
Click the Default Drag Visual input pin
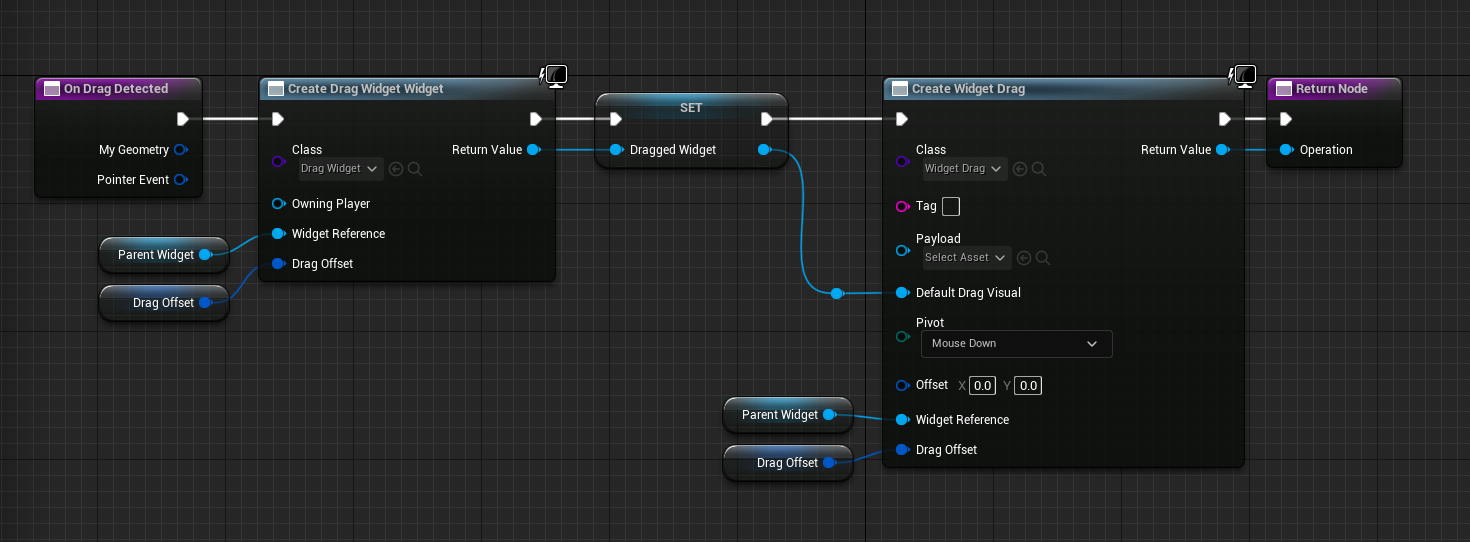tap(902, 293)
